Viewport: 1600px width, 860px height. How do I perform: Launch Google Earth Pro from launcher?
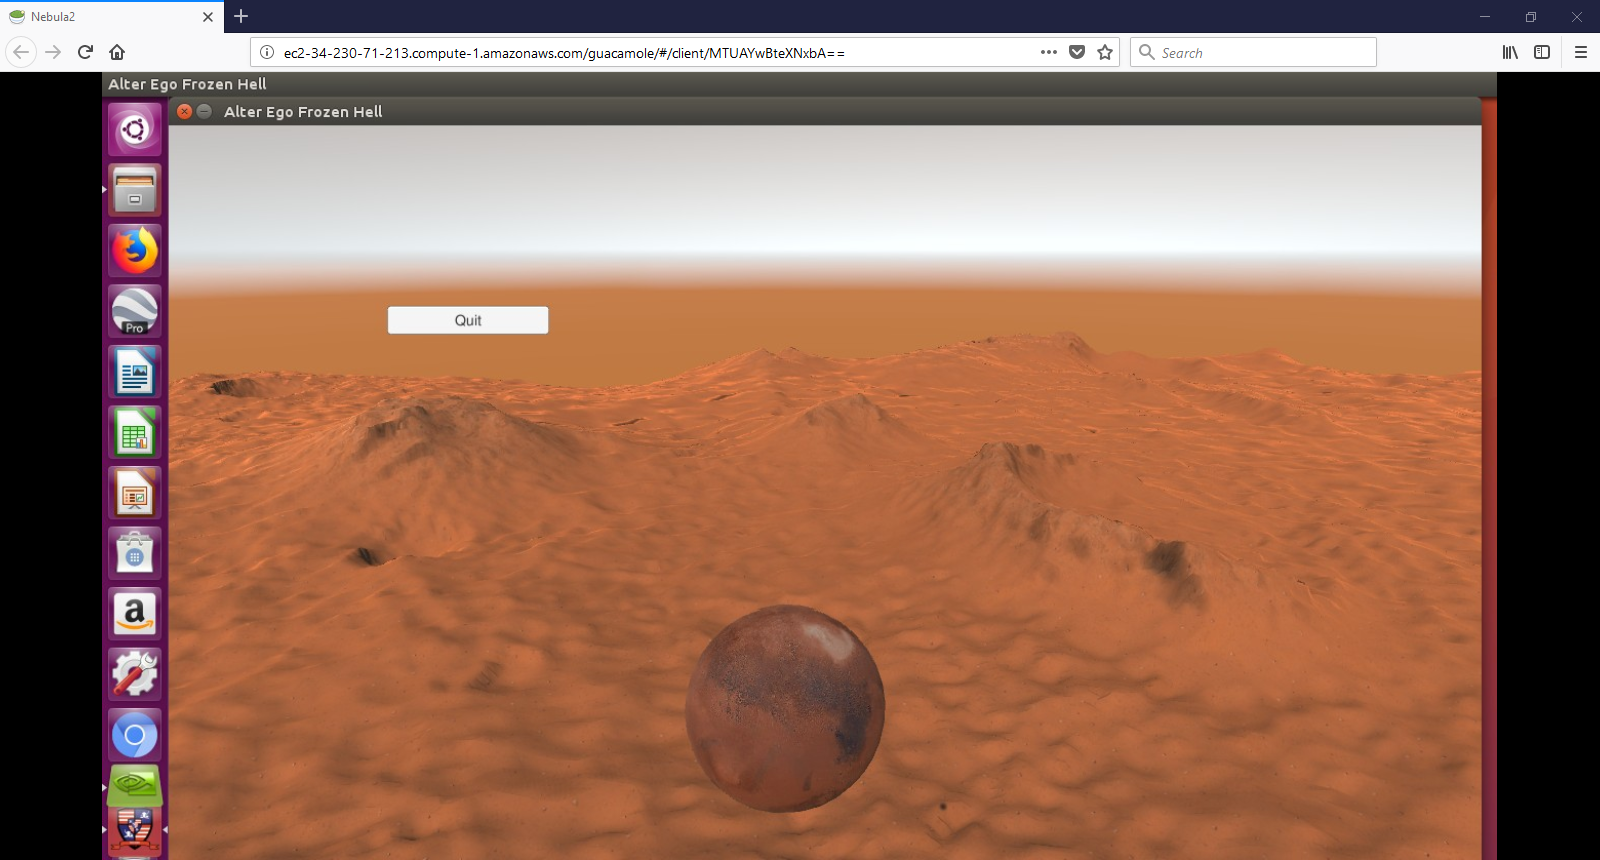tap(135, 311)
